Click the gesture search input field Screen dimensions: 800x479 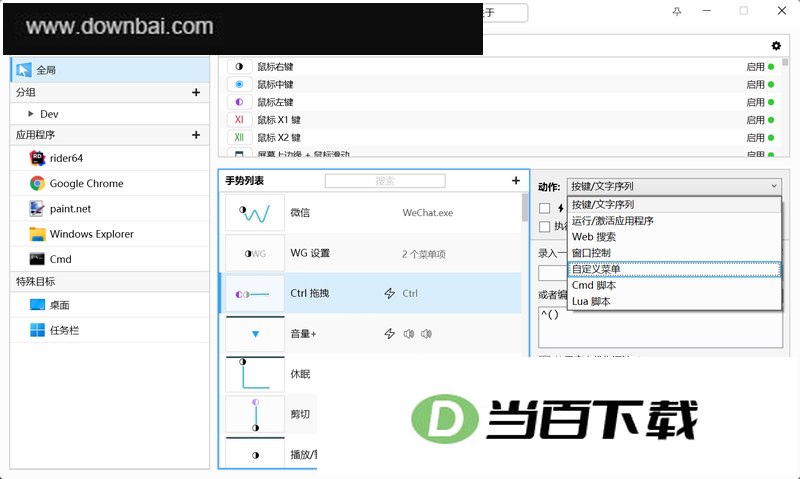385,181
